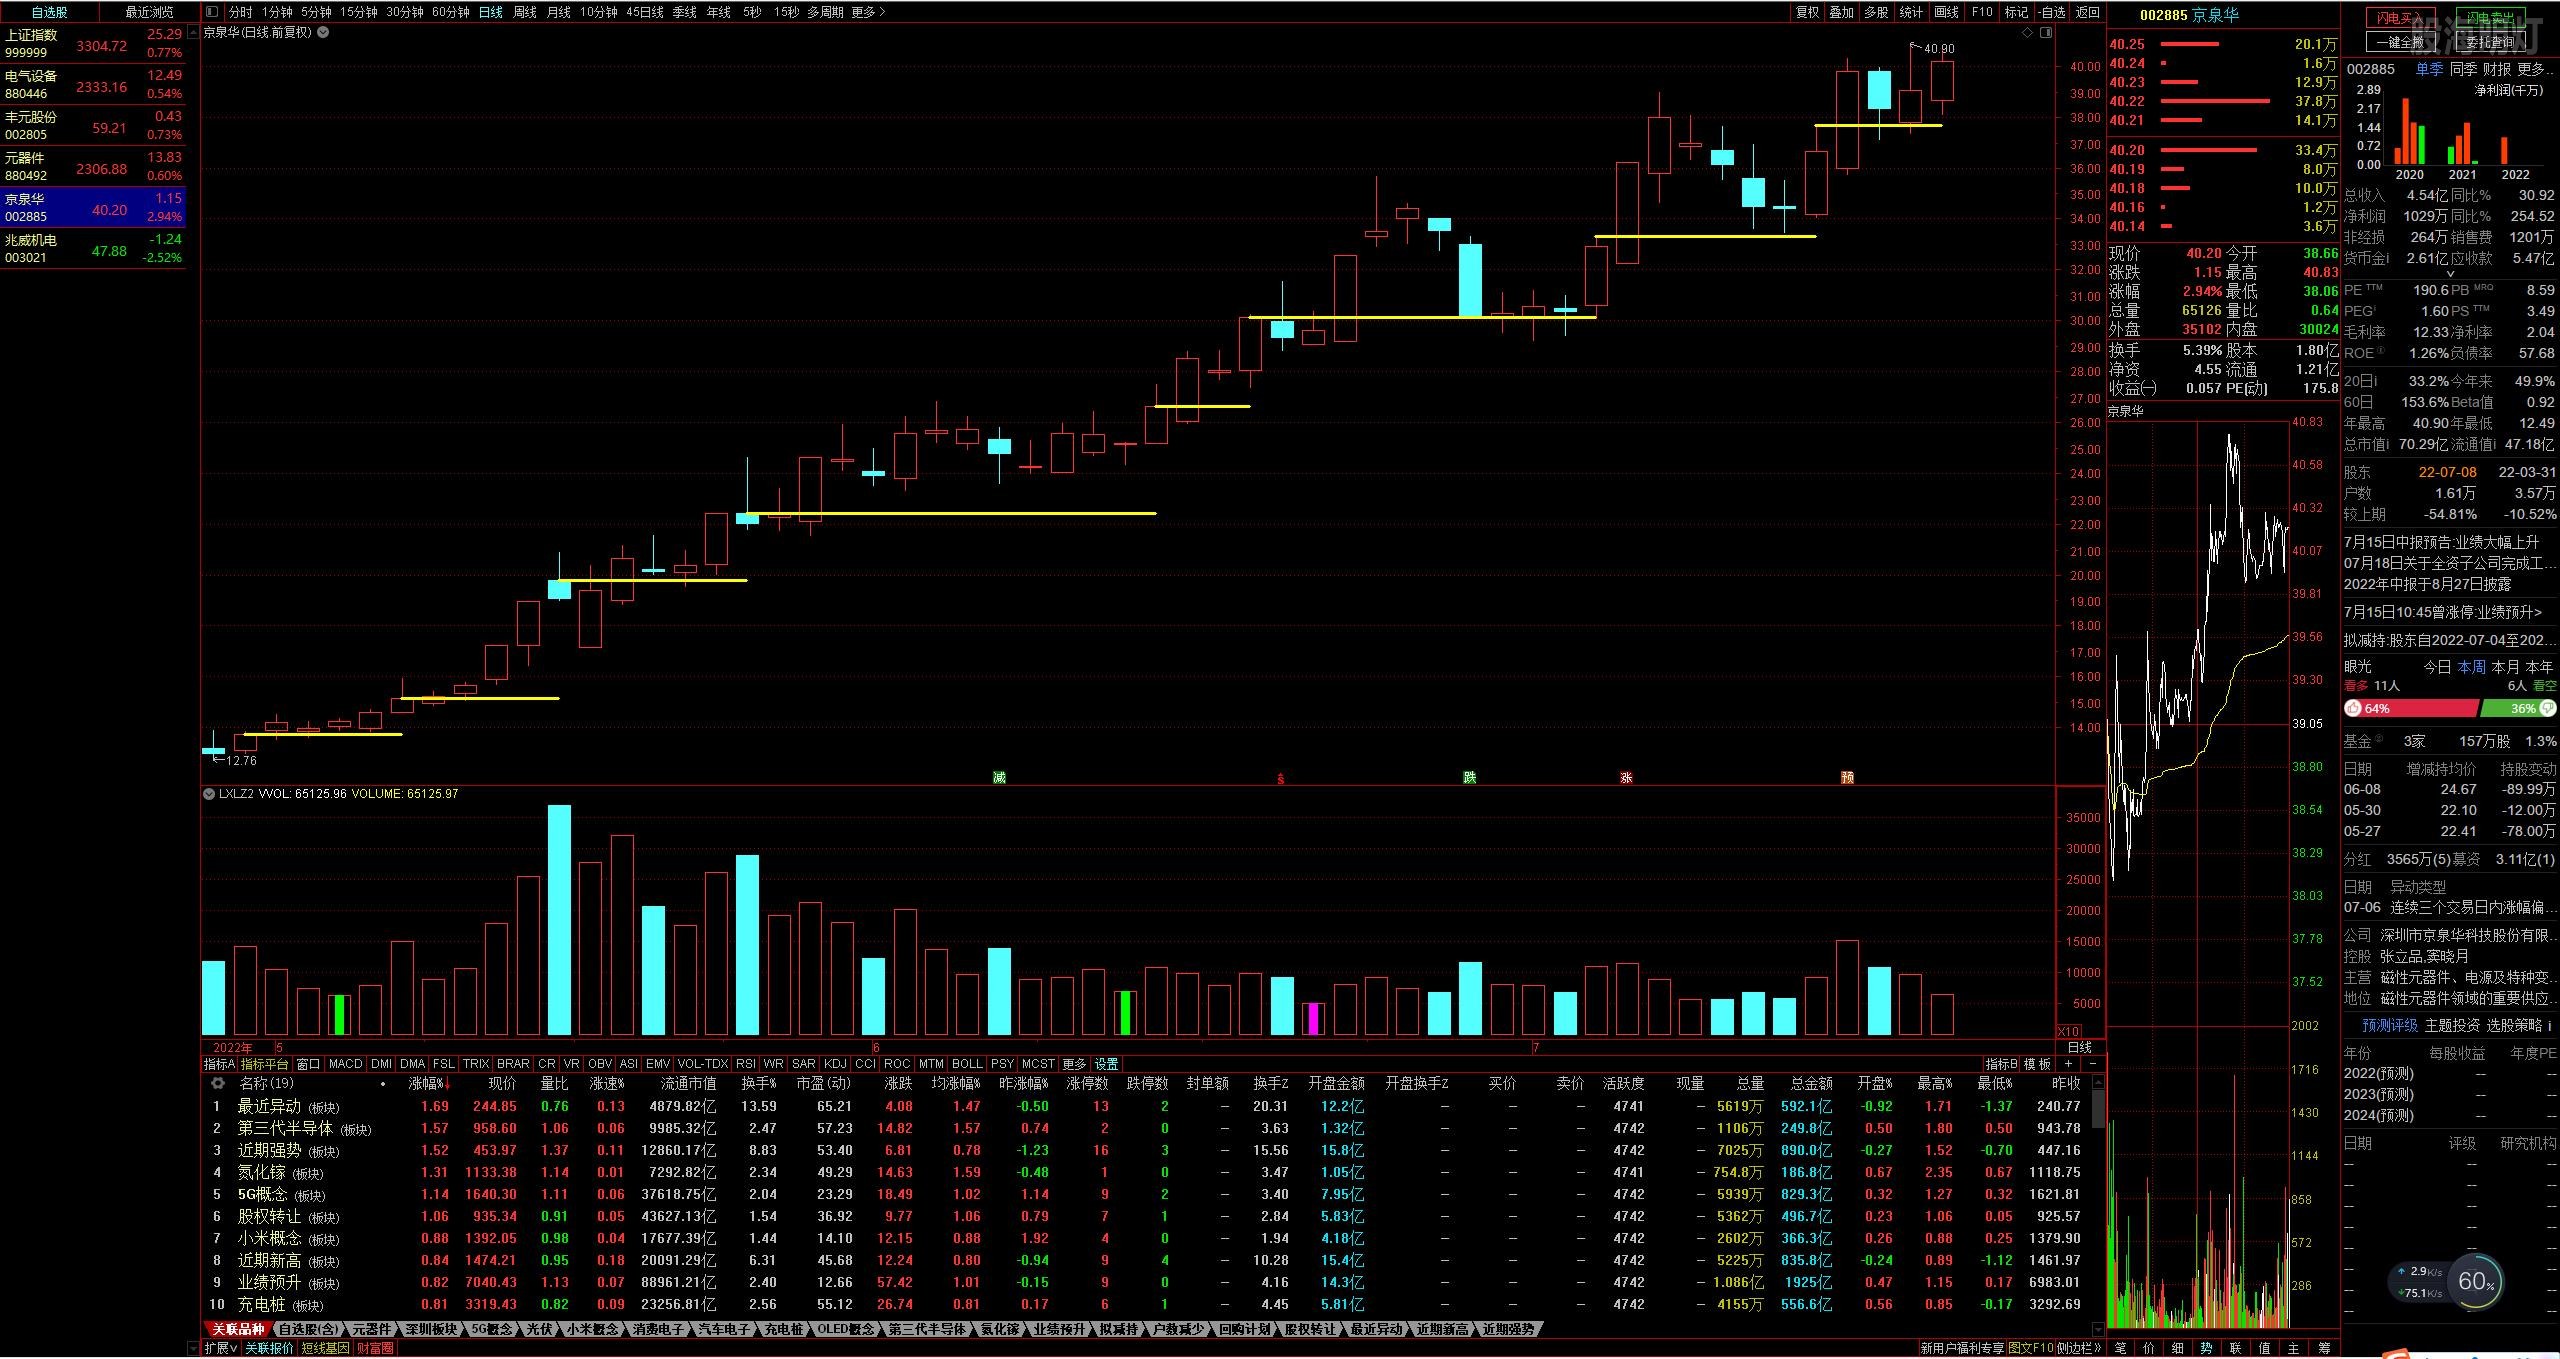Viewport: 2560px width, 1359px height.
Task: Click the 闪电卖出 button
Action: [2493, 18]
